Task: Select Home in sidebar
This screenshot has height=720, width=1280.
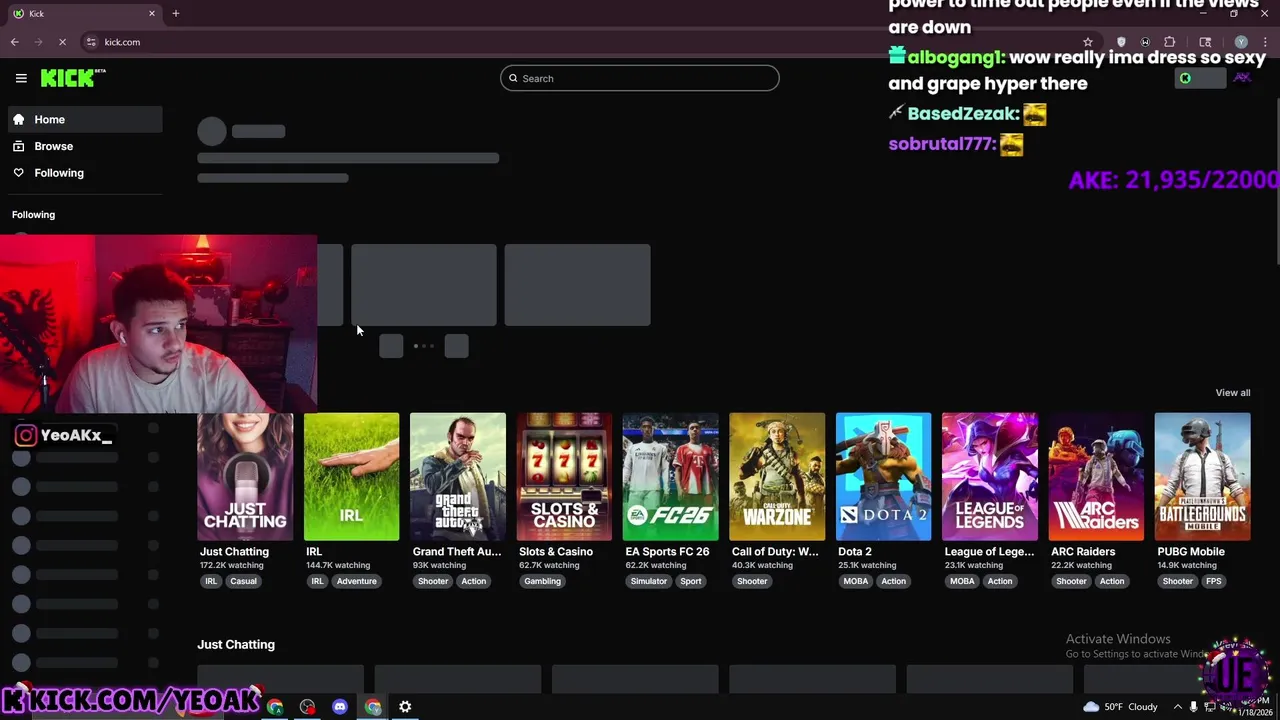Action: pyautogui.click(x=85, y=119)
